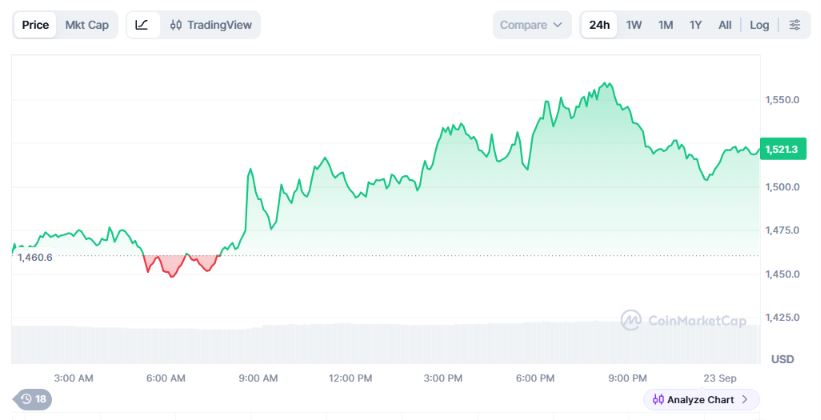Click the 1,521.3 current price label
Image resolution: width=821 pixels, height=420 pixels.
pyautogui.click(x=783, y=149)
